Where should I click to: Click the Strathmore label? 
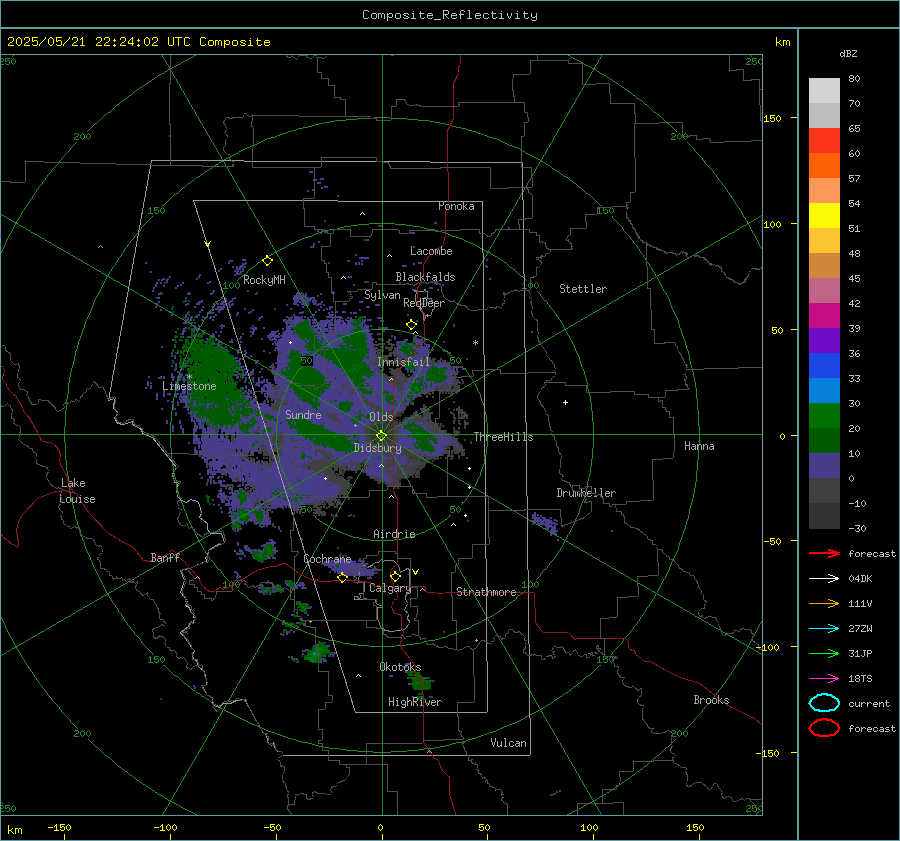pos(486,592)
